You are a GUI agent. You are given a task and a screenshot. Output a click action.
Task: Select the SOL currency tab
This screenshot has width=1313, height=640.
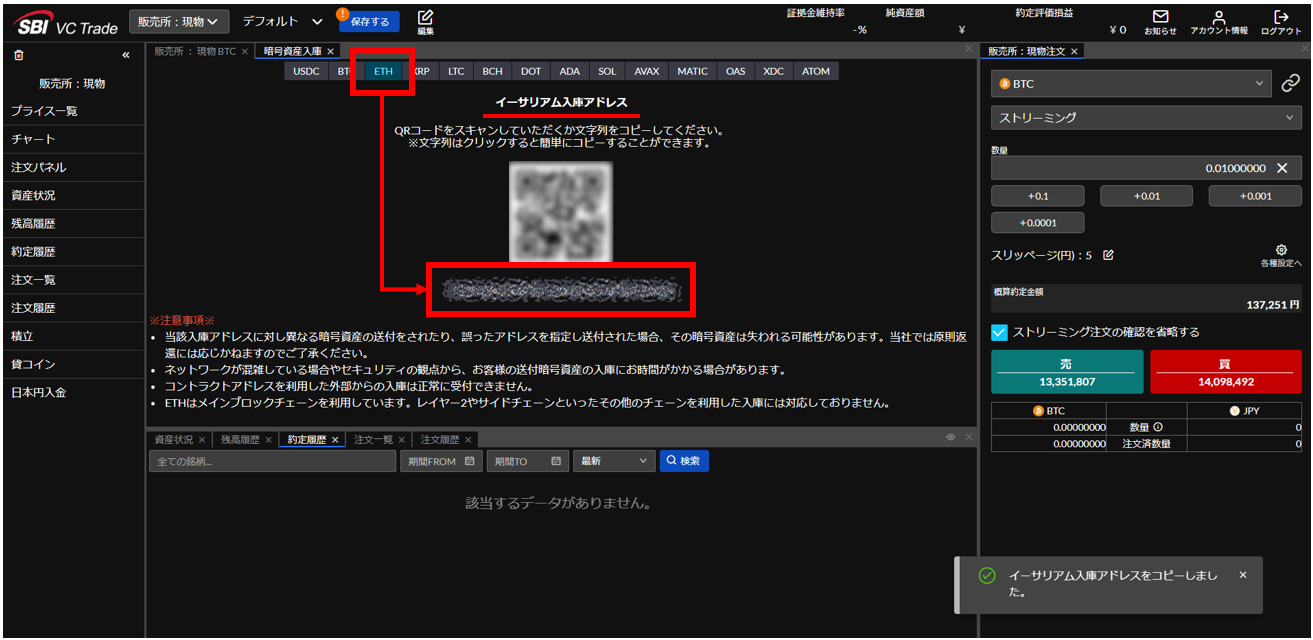607,71
